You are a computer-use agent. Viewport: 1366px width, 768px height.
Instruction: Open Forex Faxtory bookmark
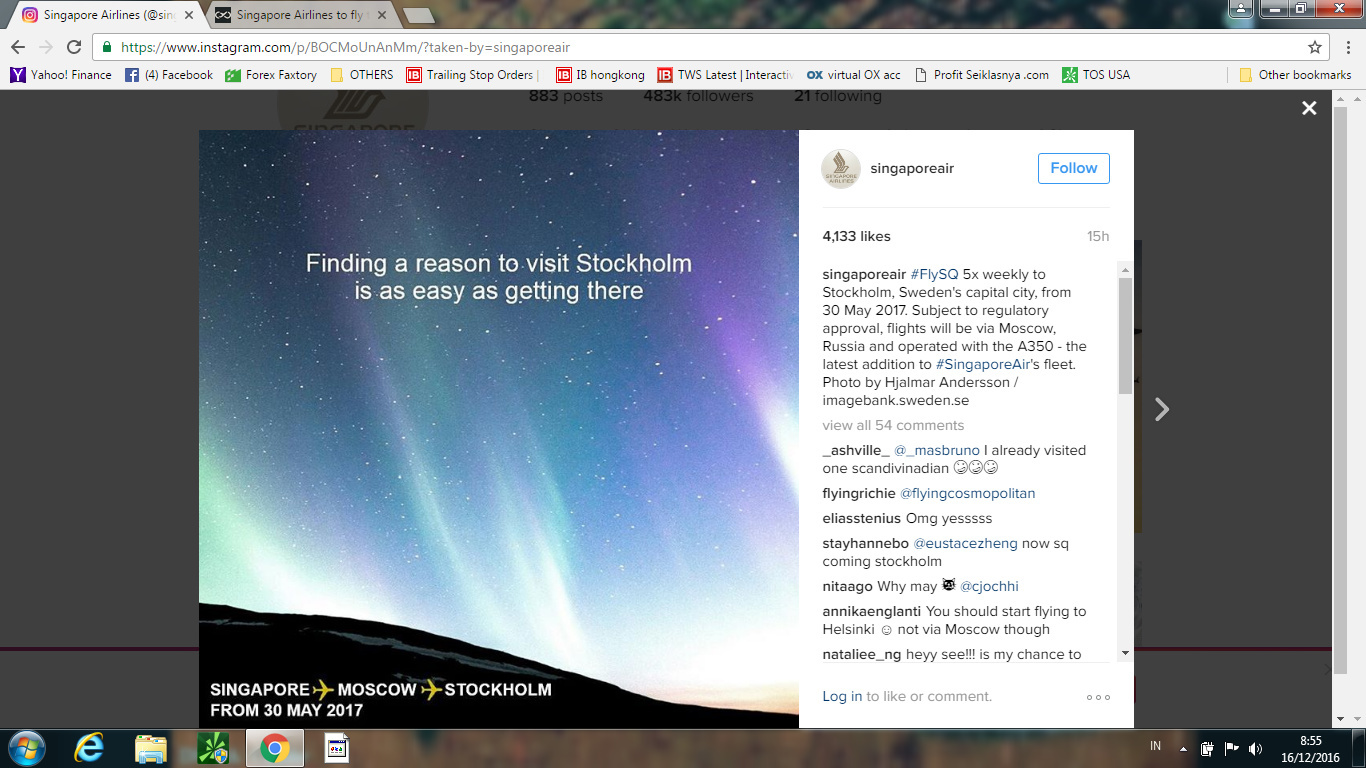pos(271,75)
